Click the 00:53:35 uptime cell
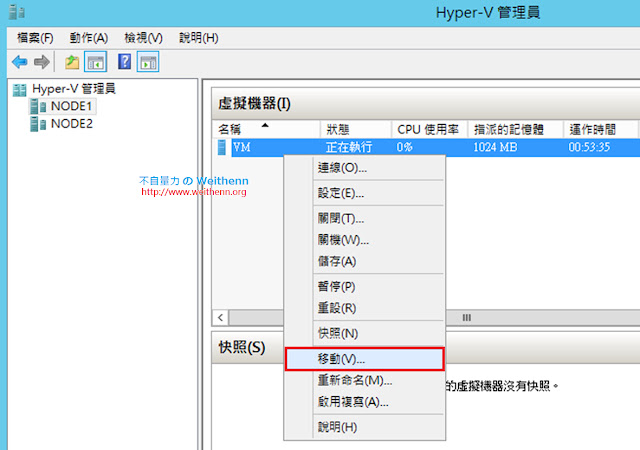 589,147
